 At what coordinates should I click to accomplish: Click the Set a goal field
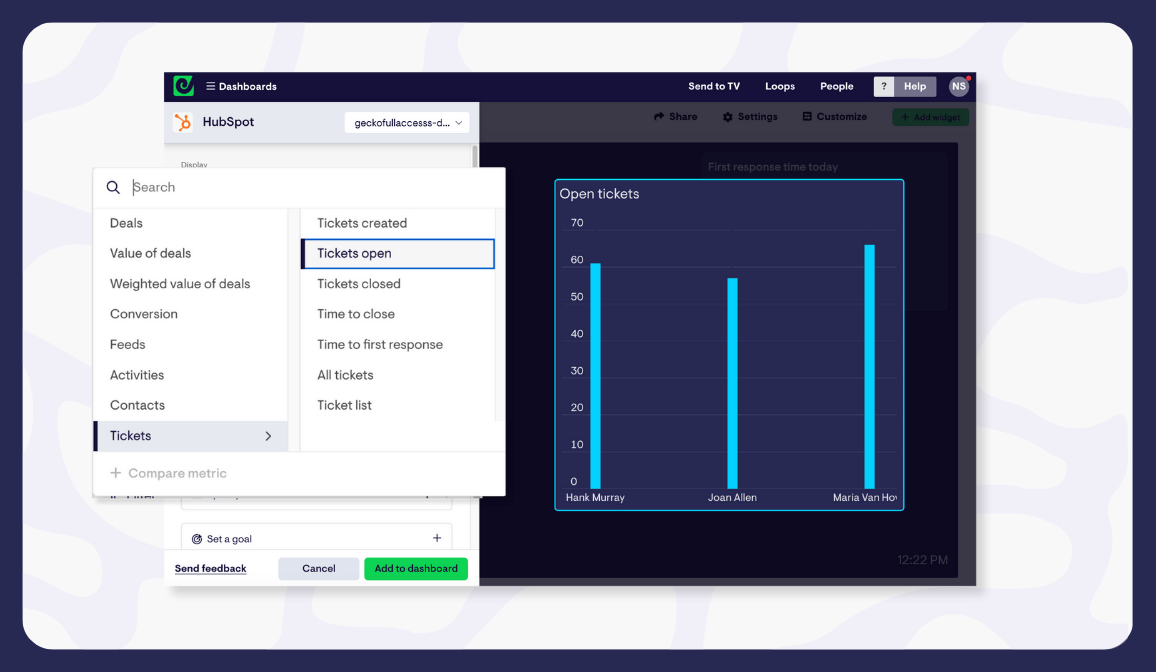coord(316,538)
